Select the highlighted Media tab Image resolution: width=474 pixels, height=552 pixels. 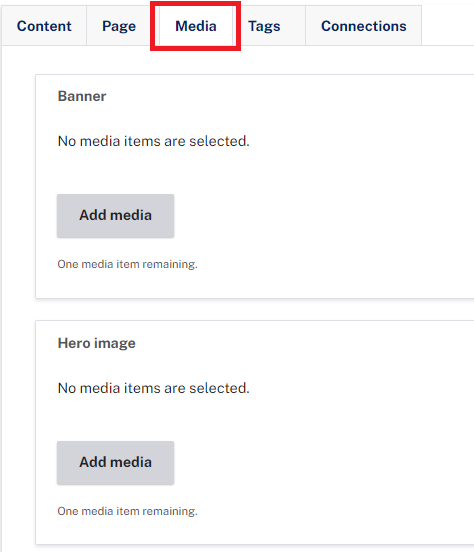click(x=196, y=26)
